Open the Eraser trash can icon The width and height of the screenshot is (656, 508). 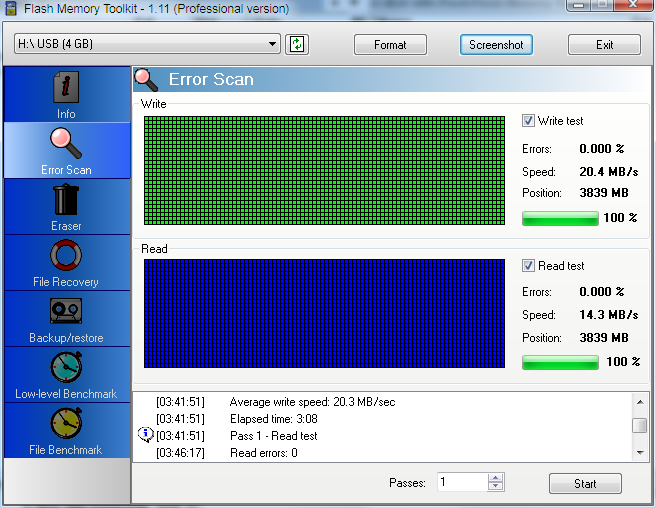66,200
